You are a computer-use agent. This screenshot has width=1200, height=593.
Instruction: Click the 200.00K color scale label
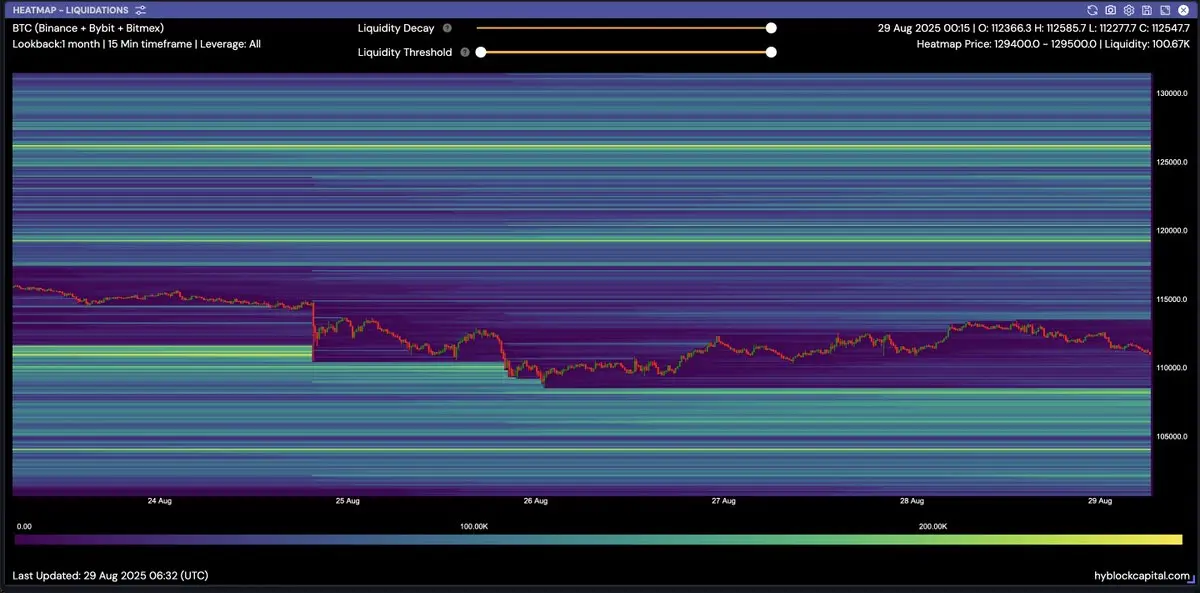tap(932, 526)
